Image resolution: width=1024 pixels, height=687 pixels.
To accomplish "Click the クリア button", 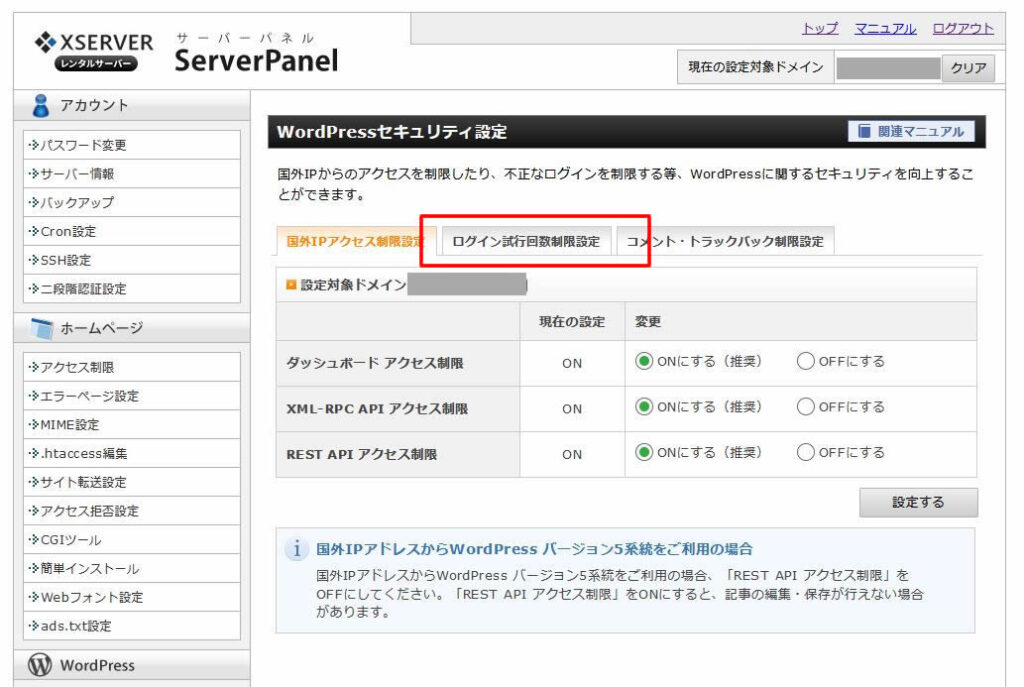I will click(x=968, y=67).
